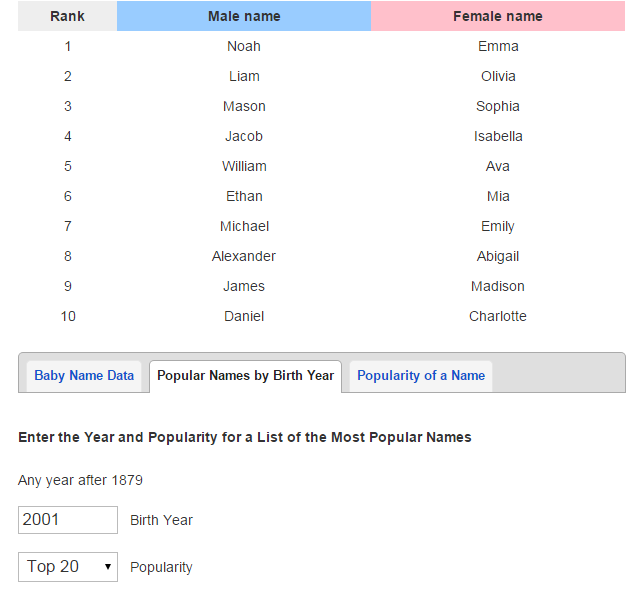The image size is (640, 604).
Task: Open the Baby Name Data tab
Action: click(84, 376)
